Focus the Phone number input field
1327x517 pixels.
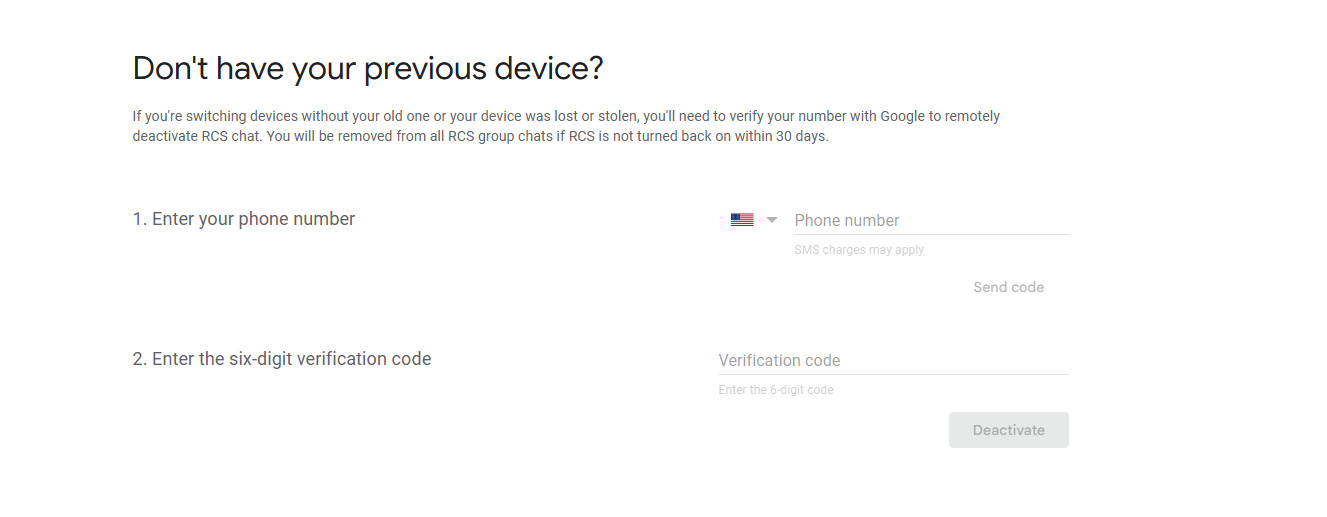(x=930, y=220)
